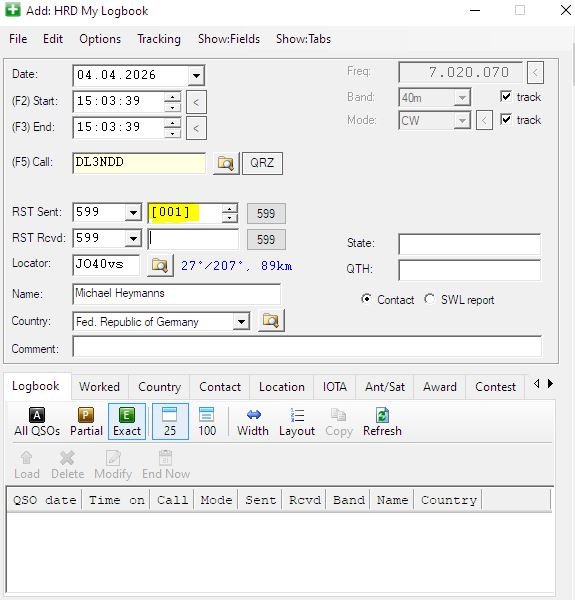The width and height of the screenshot is (575, 600).
Task: Click the country lookup icon
Action: tap(271, 321)
